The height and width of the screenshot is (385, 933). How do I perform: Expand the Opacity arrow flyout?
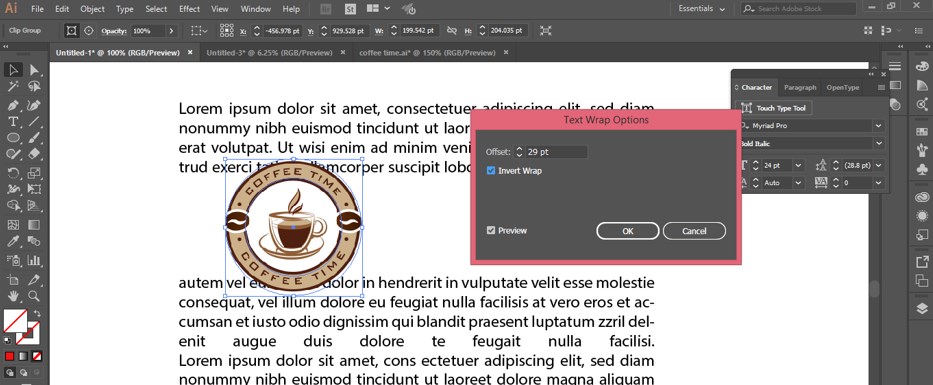[x=171, y=30]
